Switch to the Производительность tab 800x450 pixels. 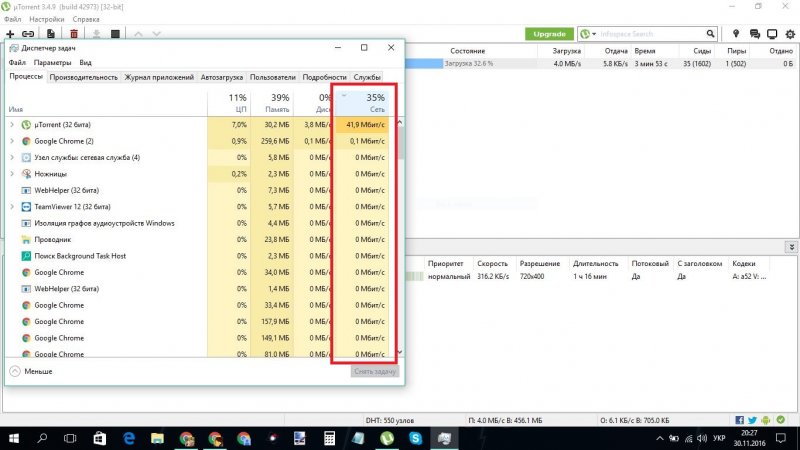point(83,77)
